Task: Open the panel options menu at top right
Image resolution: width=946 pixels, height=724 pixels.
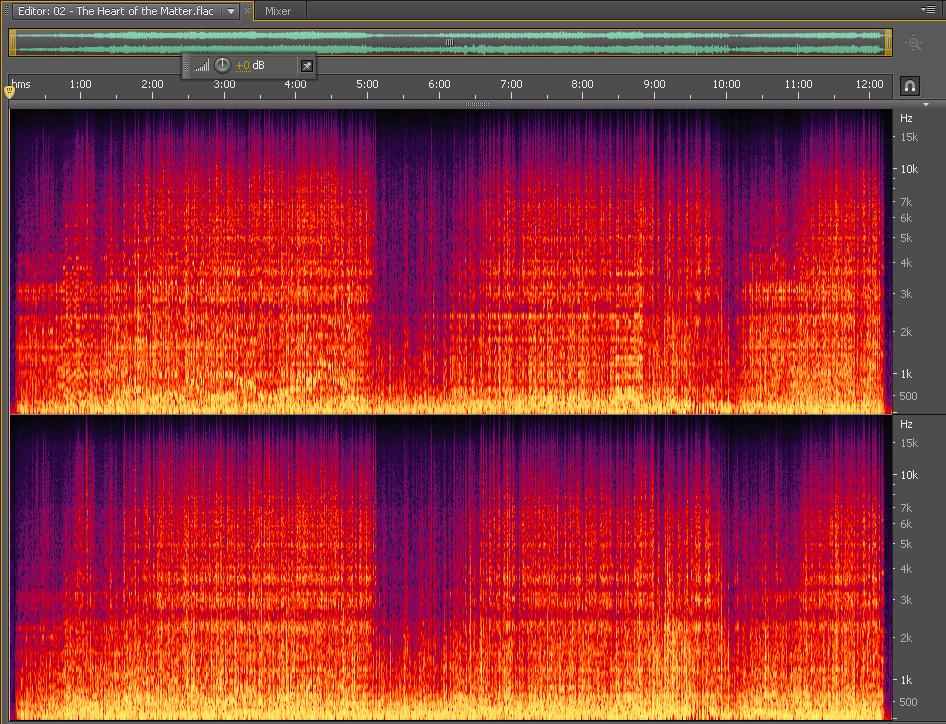Action: (x=928, y=10)
